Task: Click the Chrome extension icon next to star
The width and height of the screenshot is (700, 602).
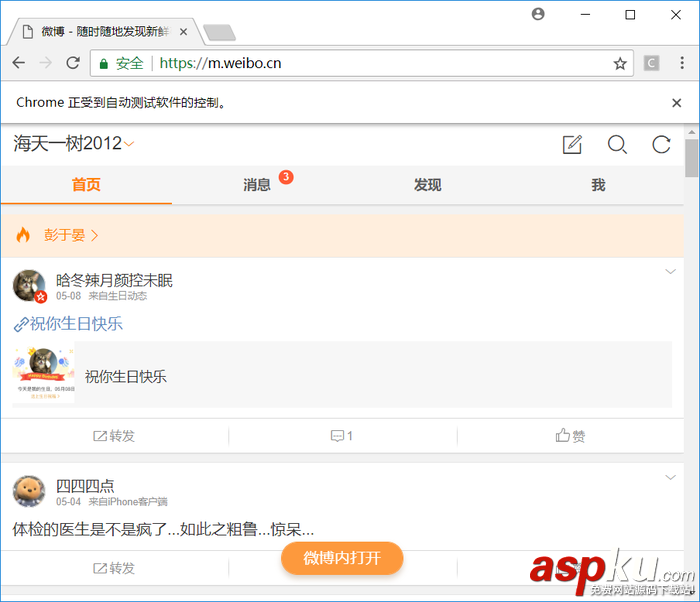Action: point(651,63)
